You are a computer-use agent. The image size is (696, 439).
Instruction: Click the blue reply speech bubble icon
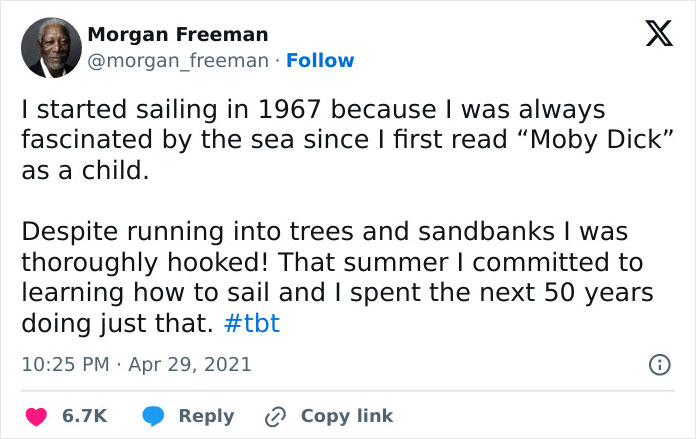coord(153,416)
